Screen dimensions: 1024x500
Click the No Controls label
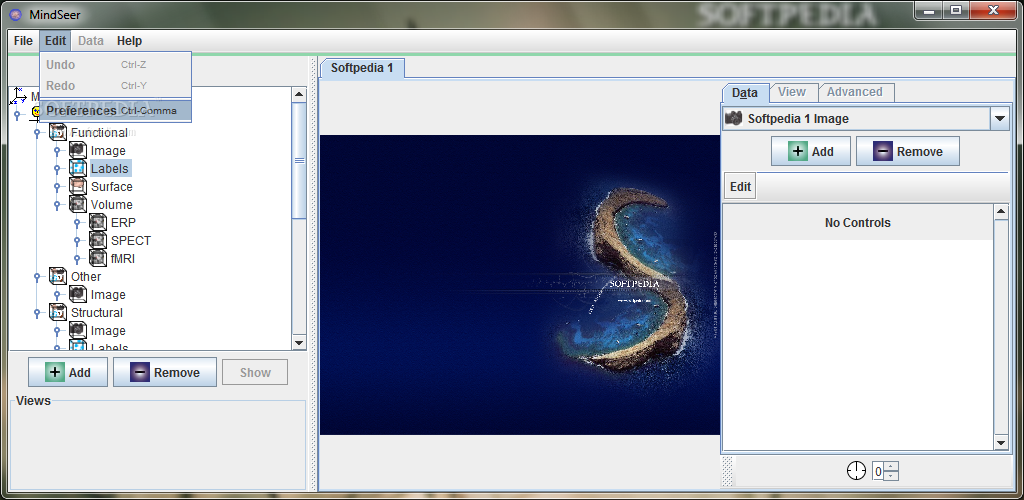point(857,223)
